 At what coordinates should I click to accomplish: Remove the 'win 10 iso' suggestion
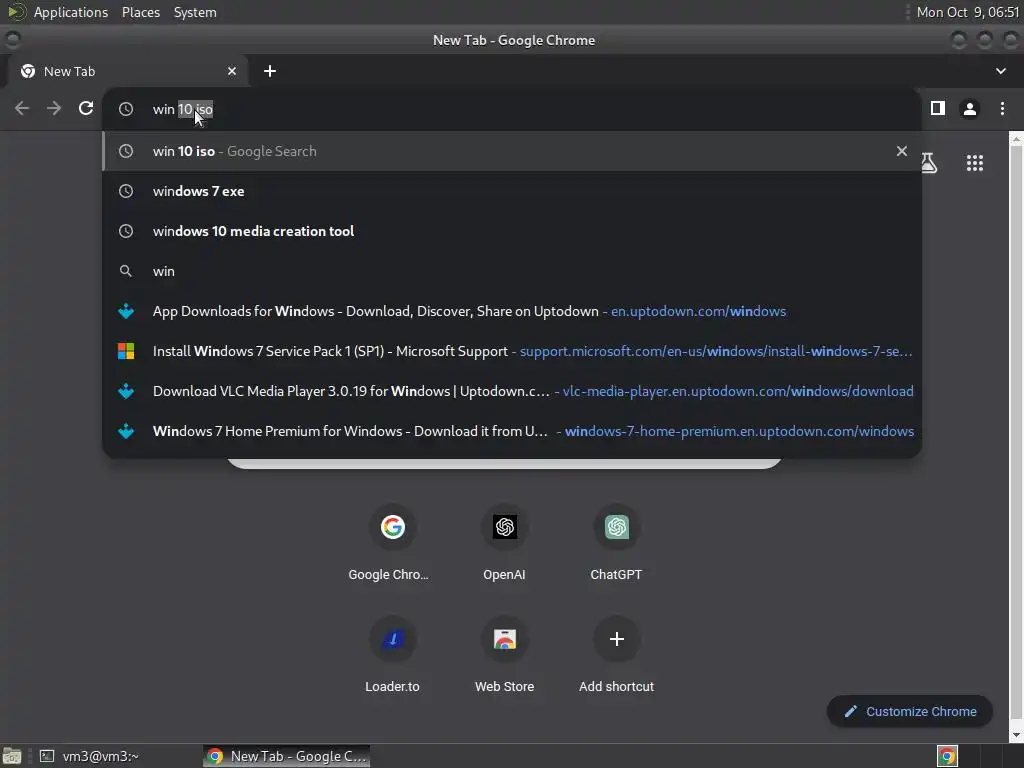click(x=901, y=151)
